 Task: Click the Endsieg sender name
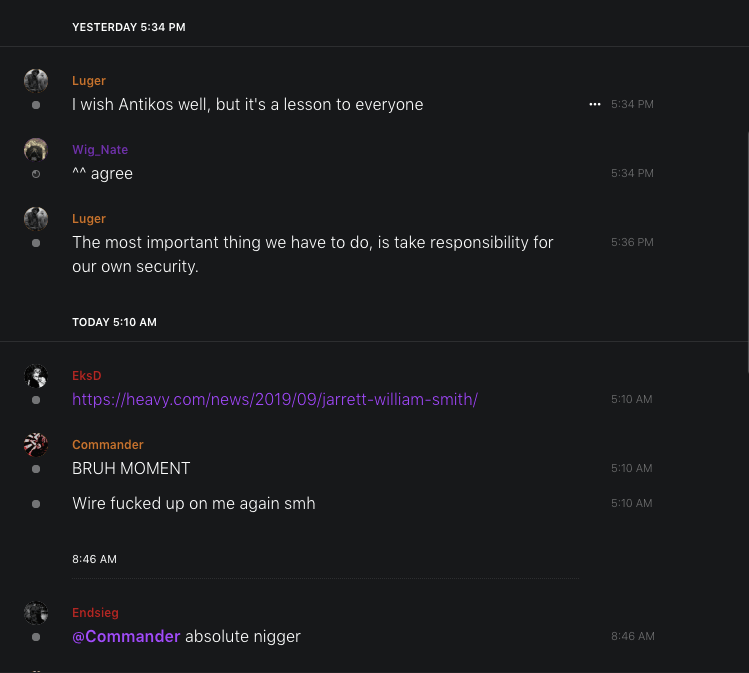pos(95,613)
